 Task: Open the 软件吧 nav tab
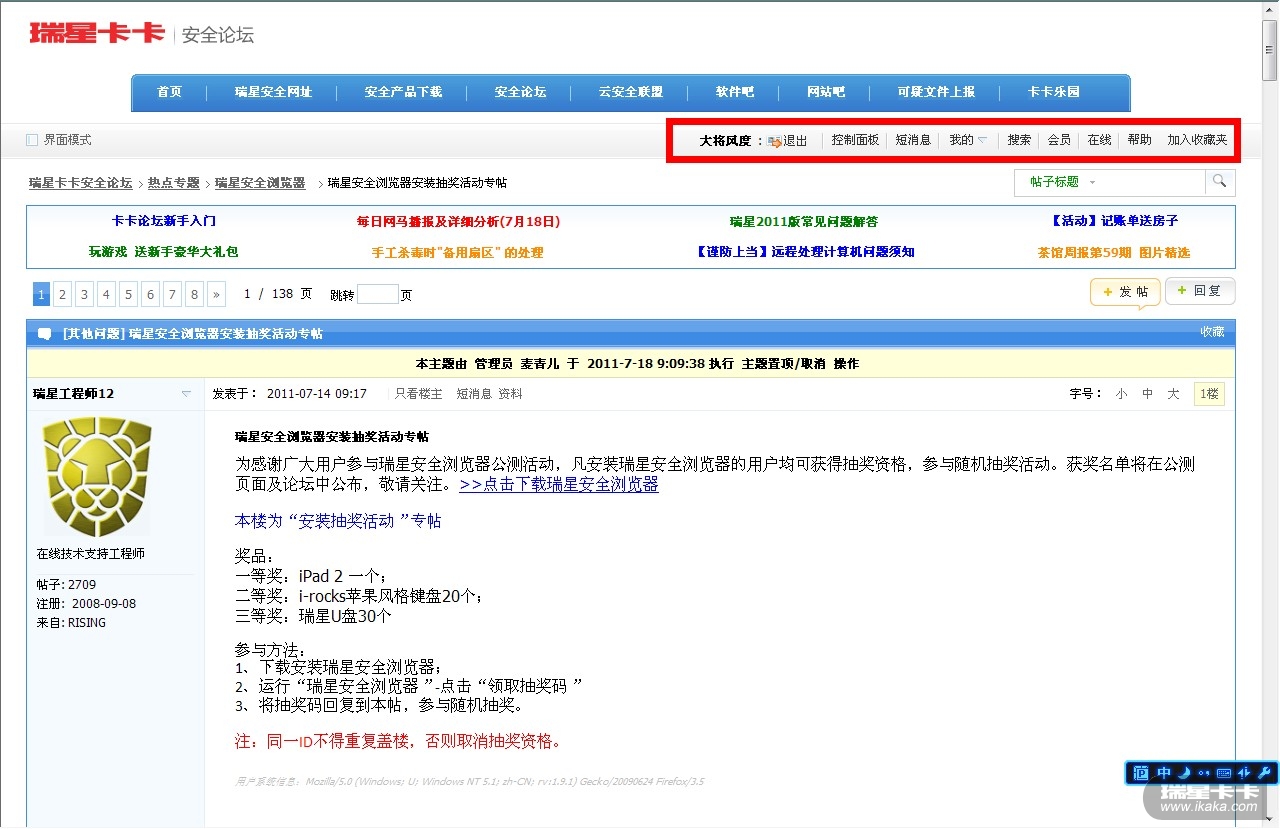click(734, 92)
